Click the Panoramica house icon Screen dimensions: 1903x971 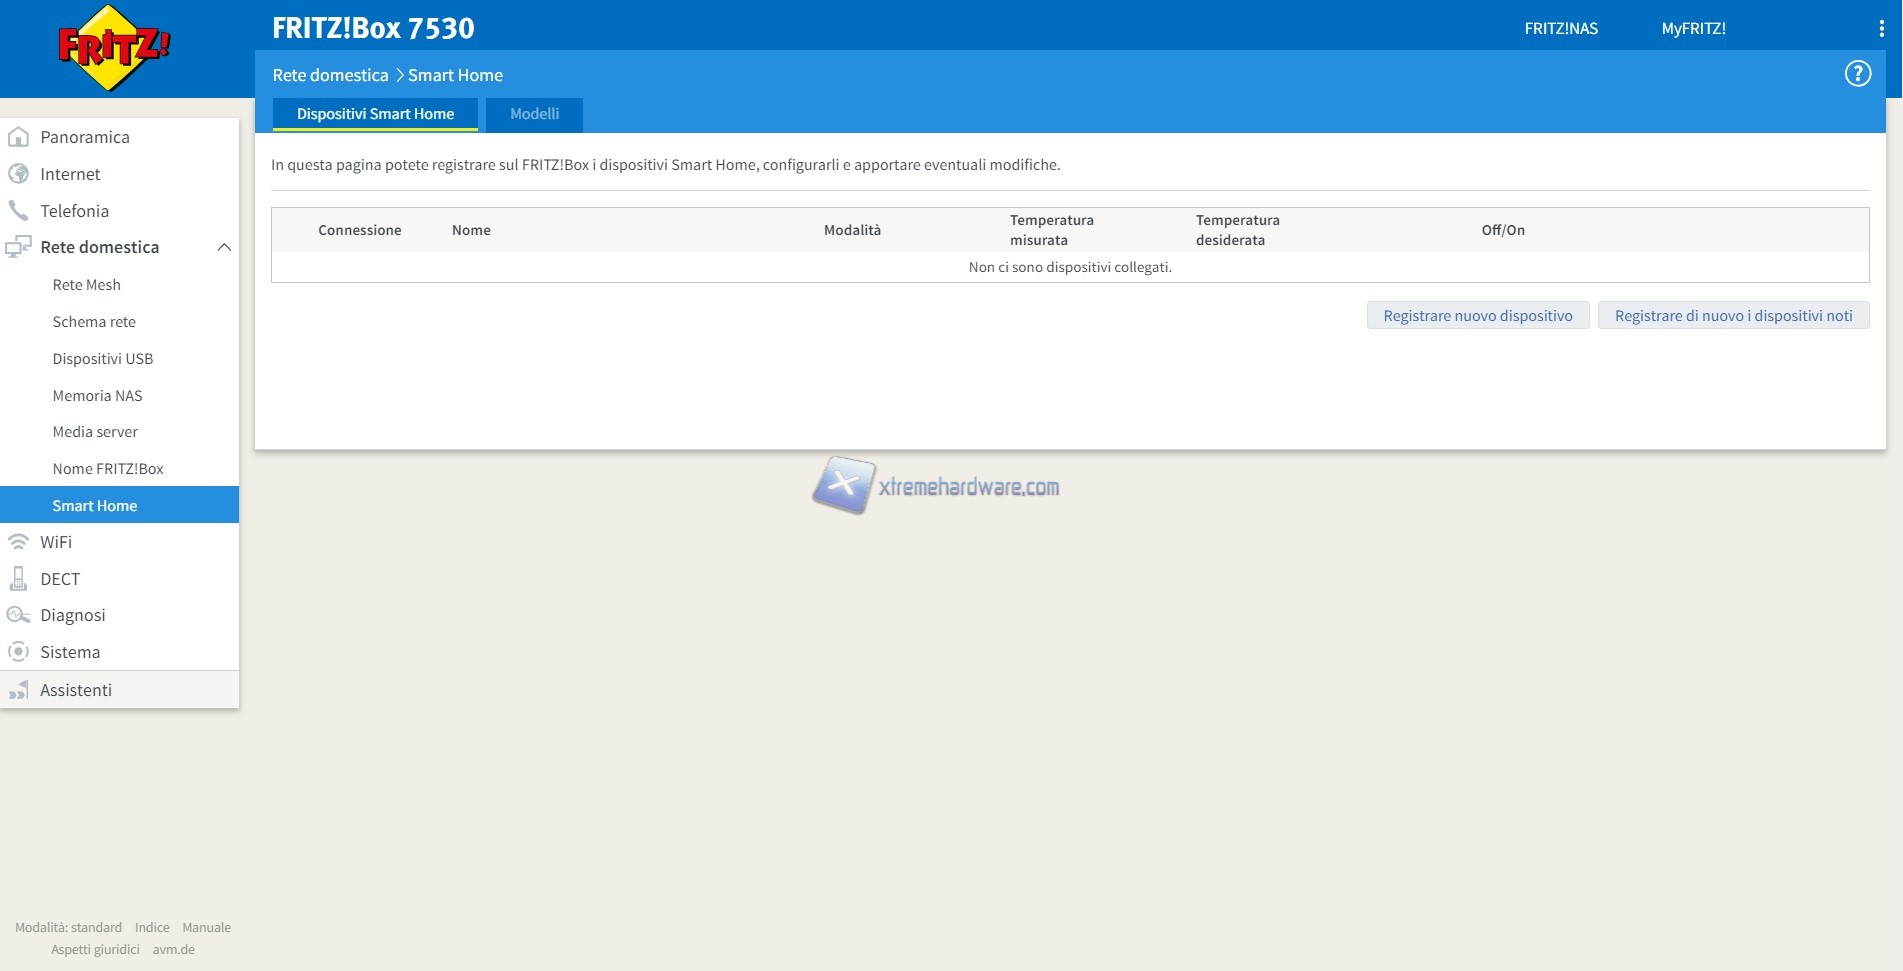click(x=18, y=137)
